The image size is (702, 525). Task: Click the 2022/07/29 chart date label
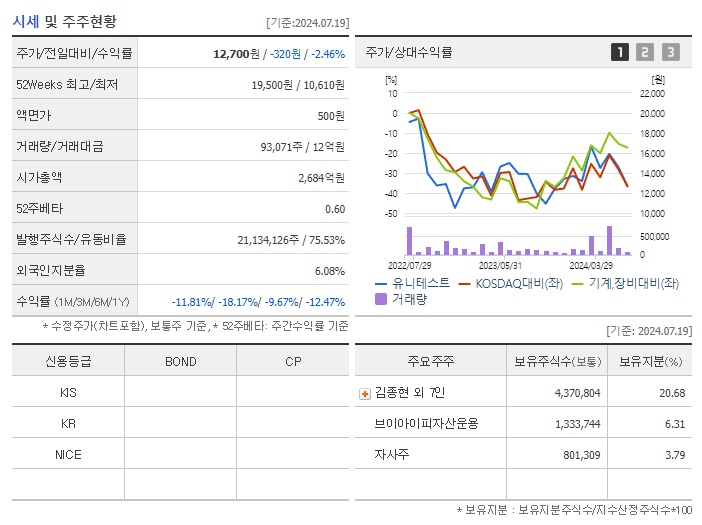click(x=409, y=265)
